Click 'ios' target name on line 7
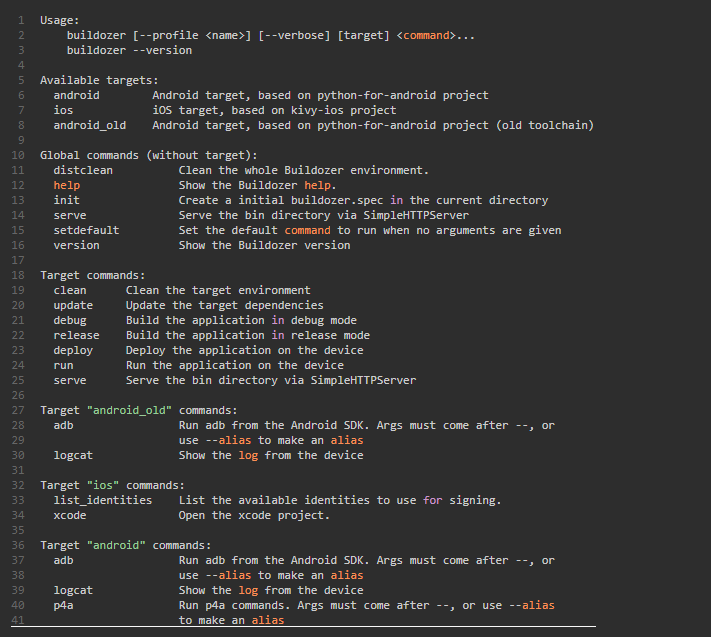Viewport: 711px width, 637px height. point(63,110)
